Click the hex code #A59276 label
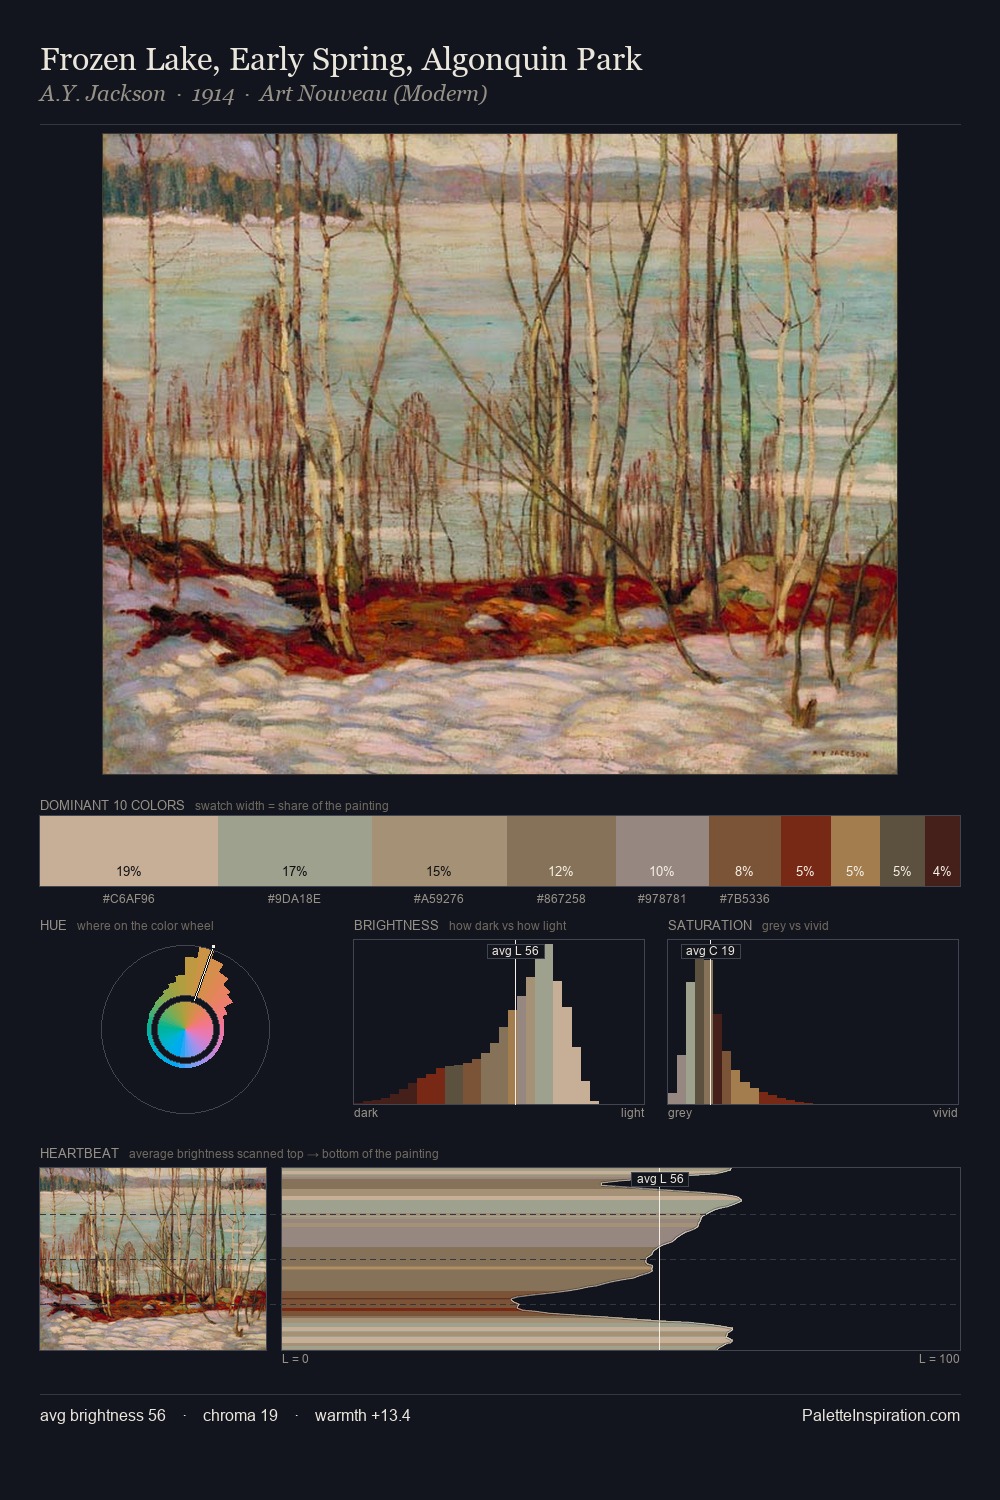 [x=439, y=898]
